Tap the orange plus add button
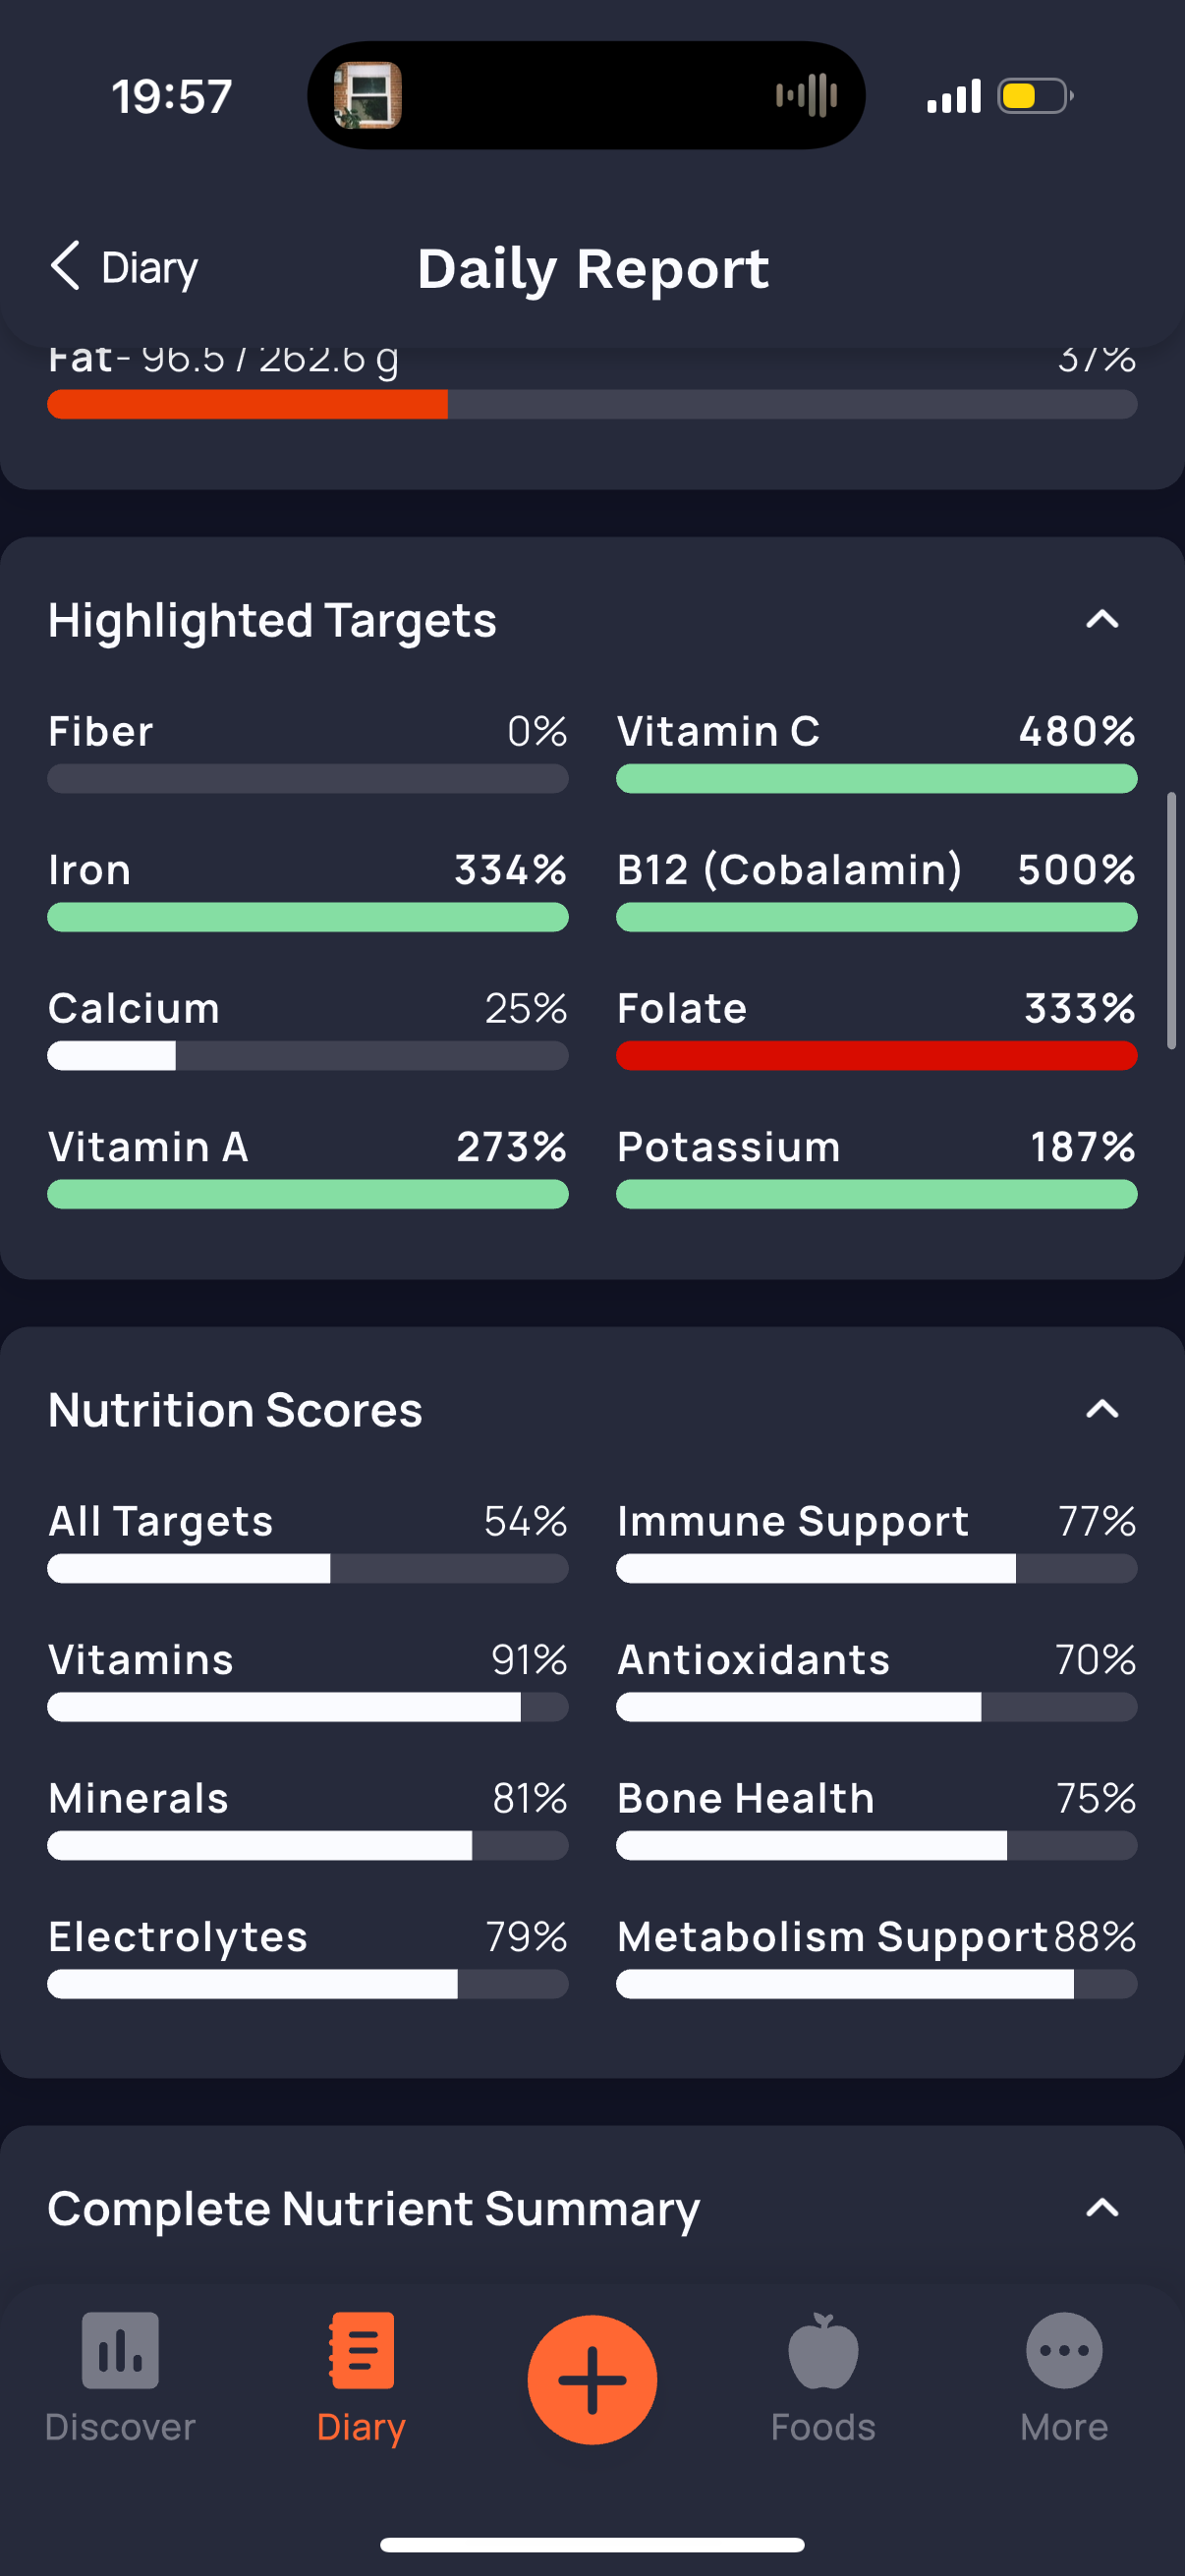The width and height of the screenshot is (1185, 2576). 592,2379
